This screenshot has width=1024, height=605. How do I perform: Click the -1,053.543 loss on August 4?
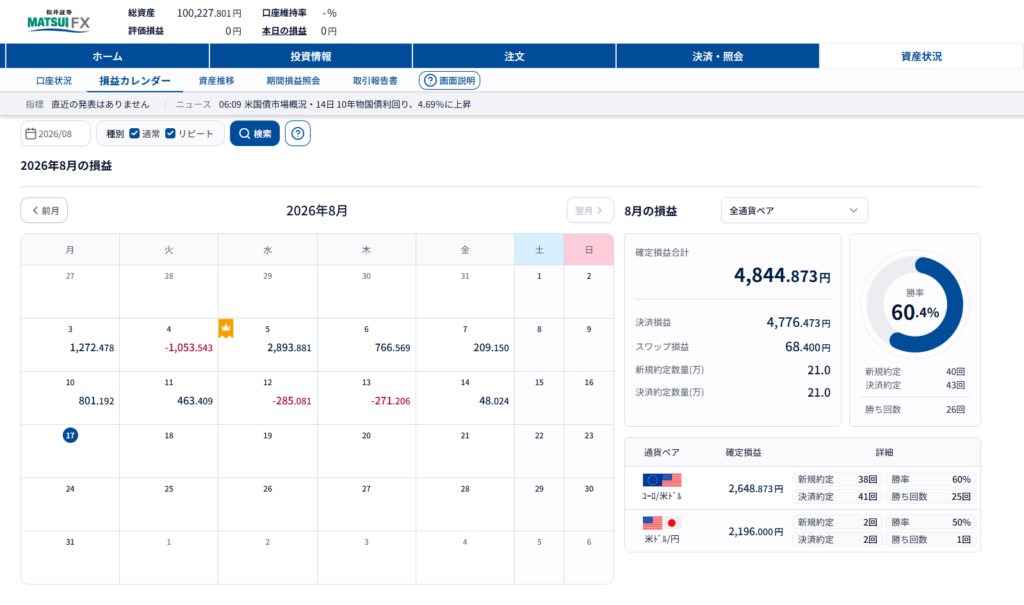189,348
